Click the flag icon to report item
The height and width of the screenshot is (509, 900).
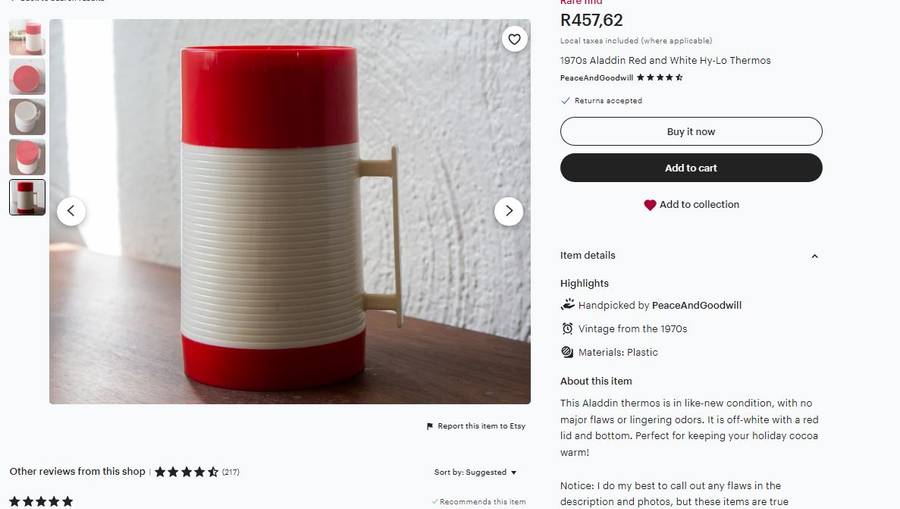point(430,426)
